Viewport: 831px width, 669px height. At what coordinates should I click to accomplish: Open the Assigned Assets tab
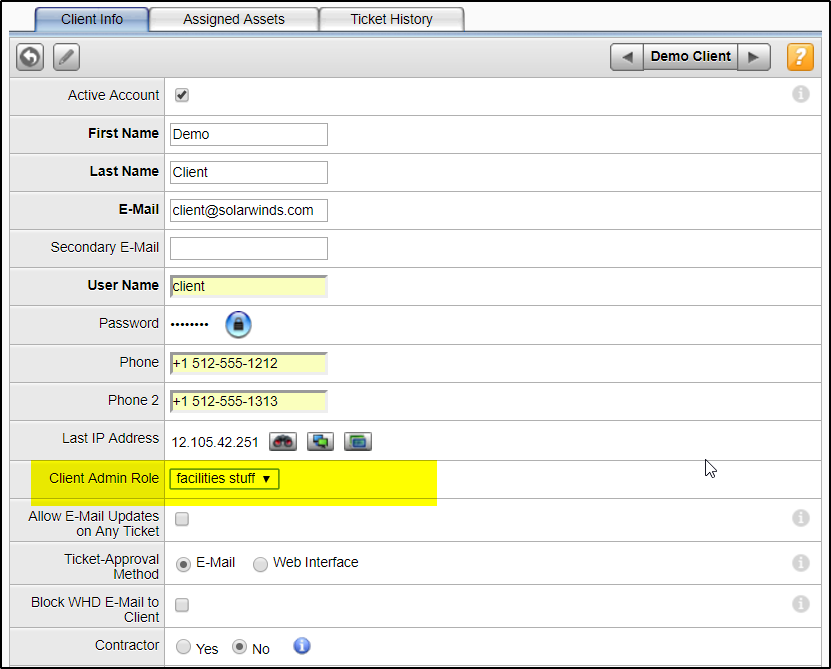click(x=234, y=20)
